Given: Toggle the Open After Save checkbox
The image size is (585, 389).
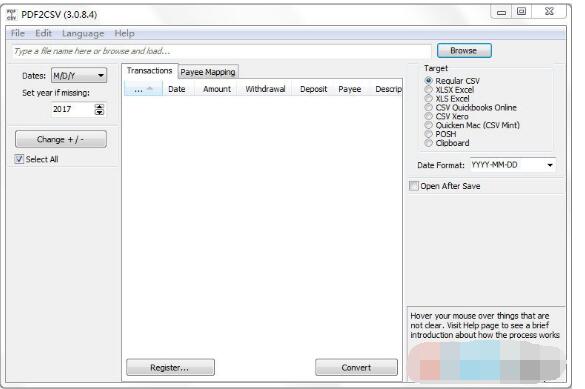Looking at the screenshot, I should pyautogui.click(x=414, y=186).
